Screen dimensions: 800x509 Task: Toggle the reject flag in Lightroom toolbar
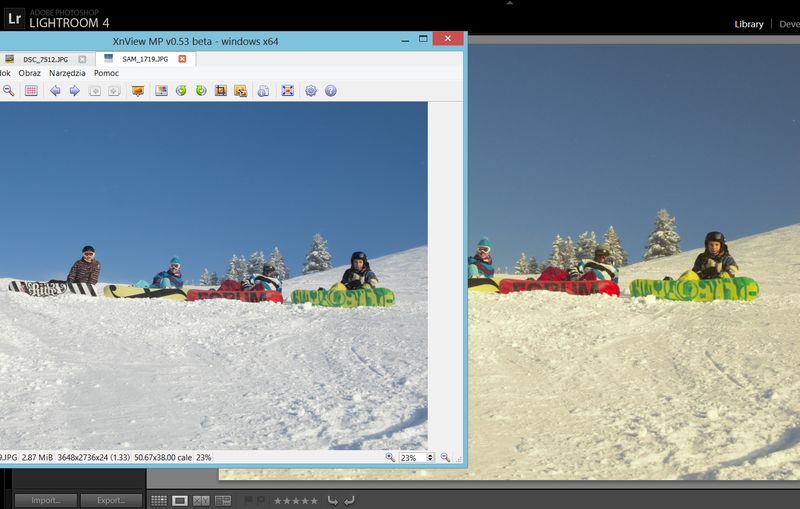(x=260, y=500)
